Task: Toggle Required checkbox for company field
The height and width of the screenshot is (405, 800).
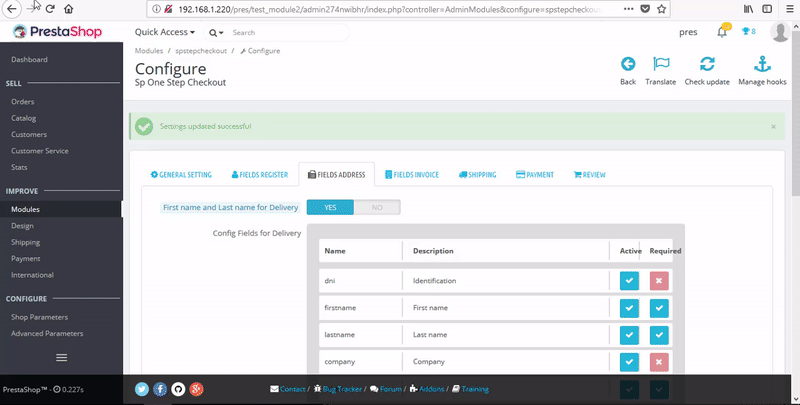Action: (659, 362)
